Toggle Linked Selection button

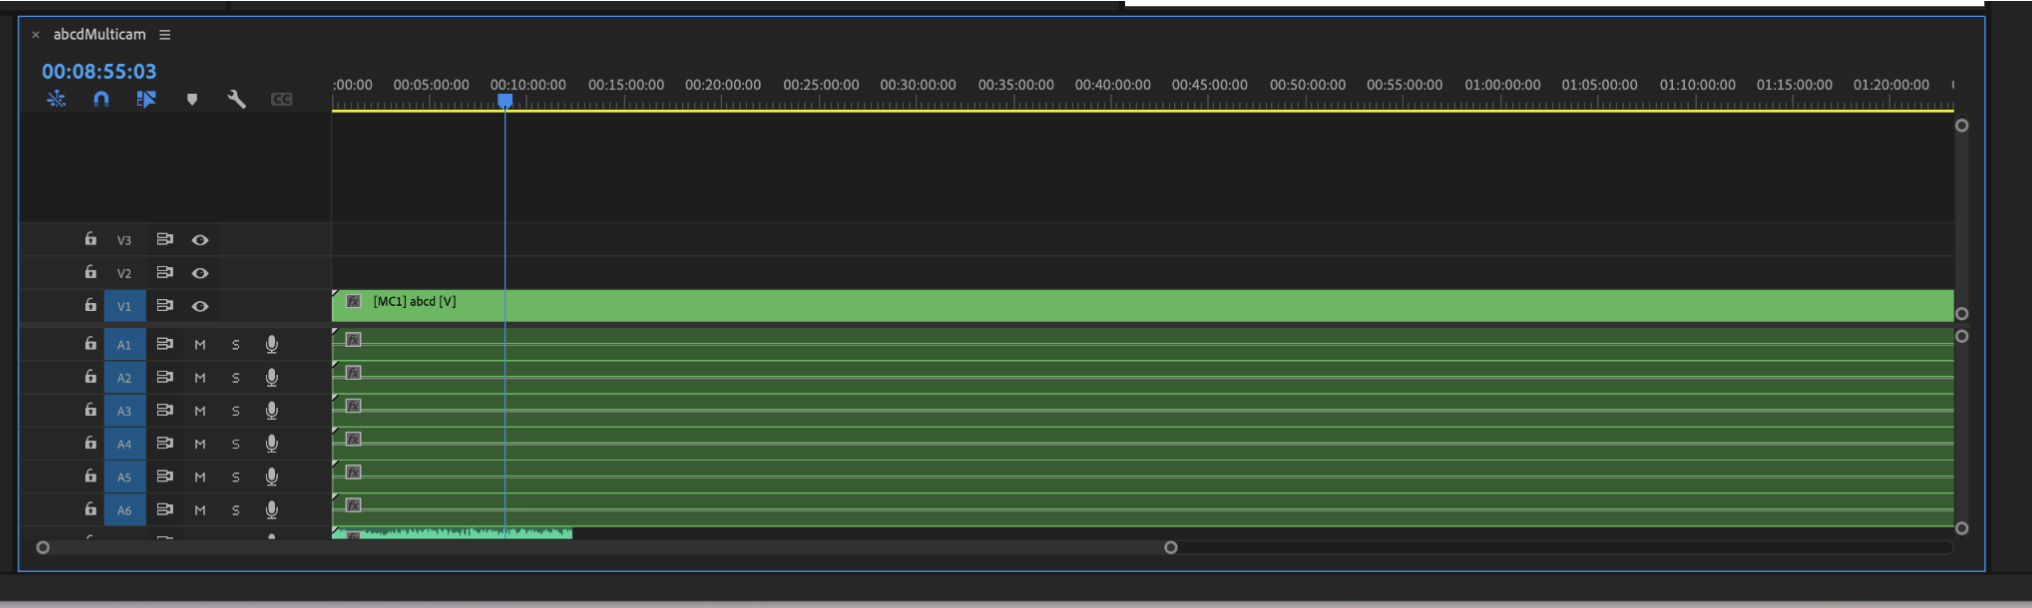(x=146, y=99)
